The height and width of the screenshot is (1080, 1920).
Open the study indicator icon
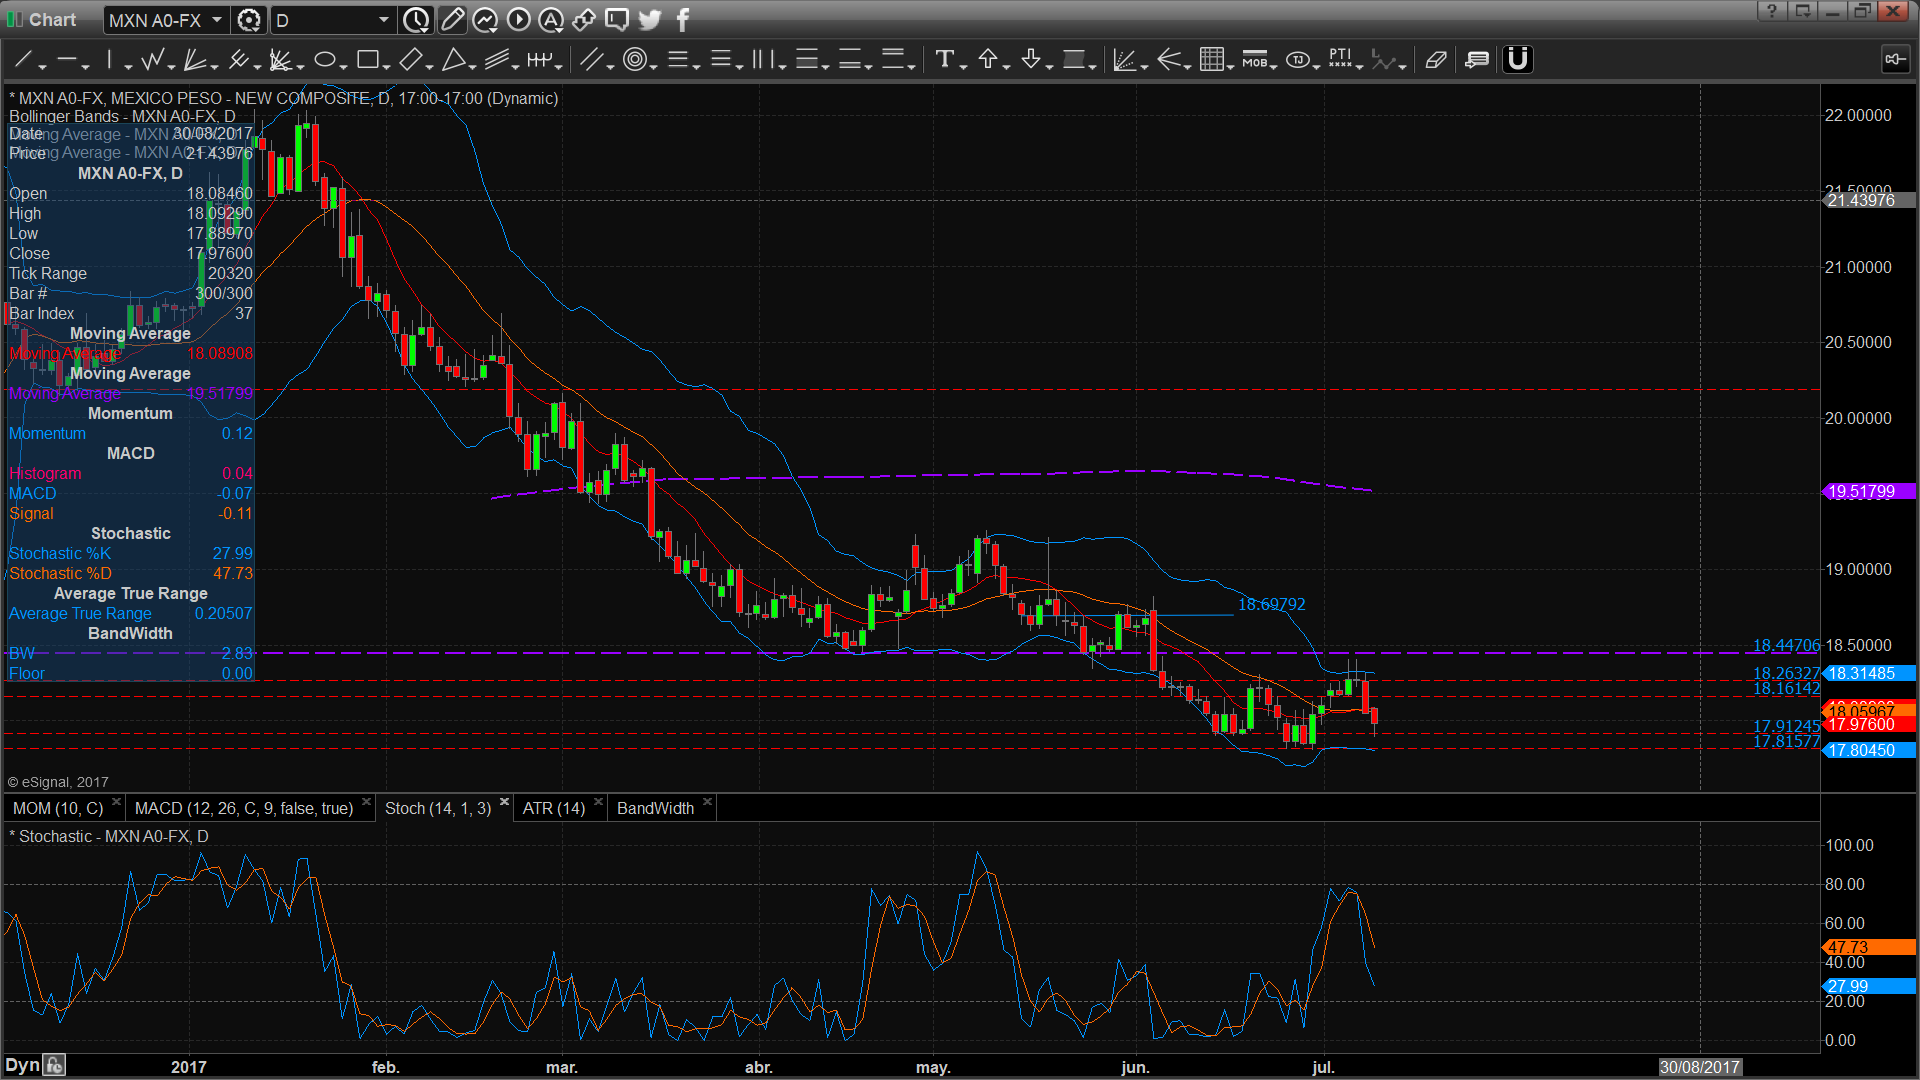pos(485,19)
